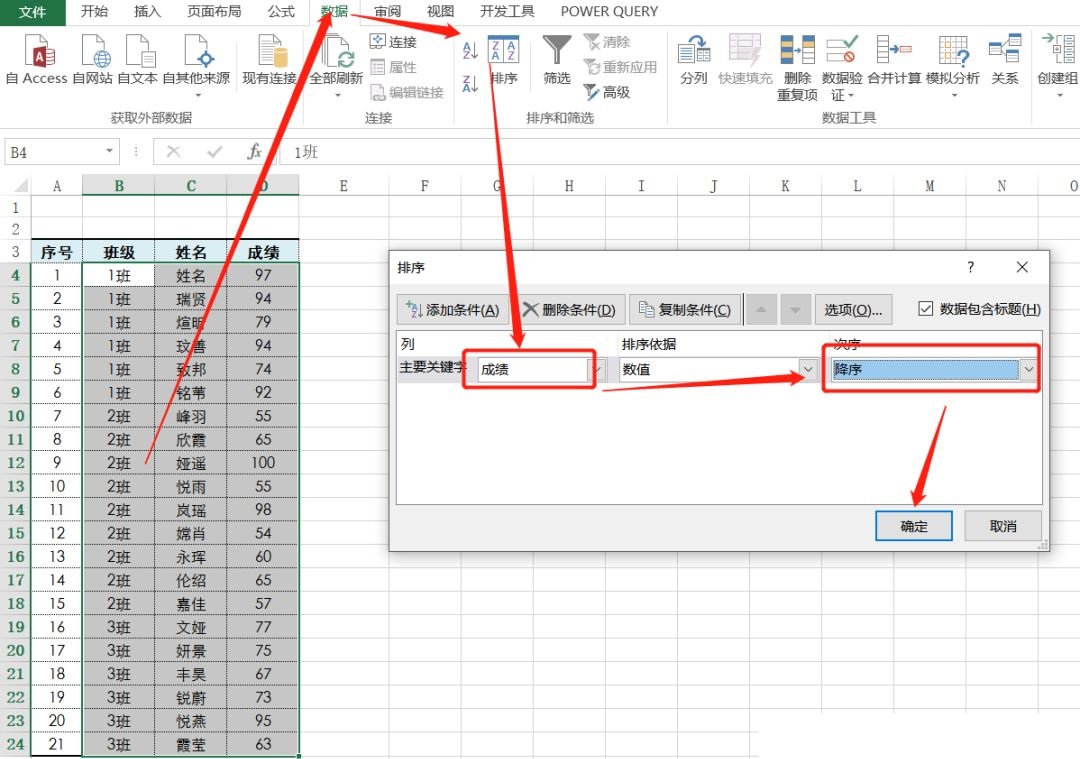Select row 3 header
The width and height of the screenshot is (1080, 759).
pyautogui.click(x=15, y=251)
